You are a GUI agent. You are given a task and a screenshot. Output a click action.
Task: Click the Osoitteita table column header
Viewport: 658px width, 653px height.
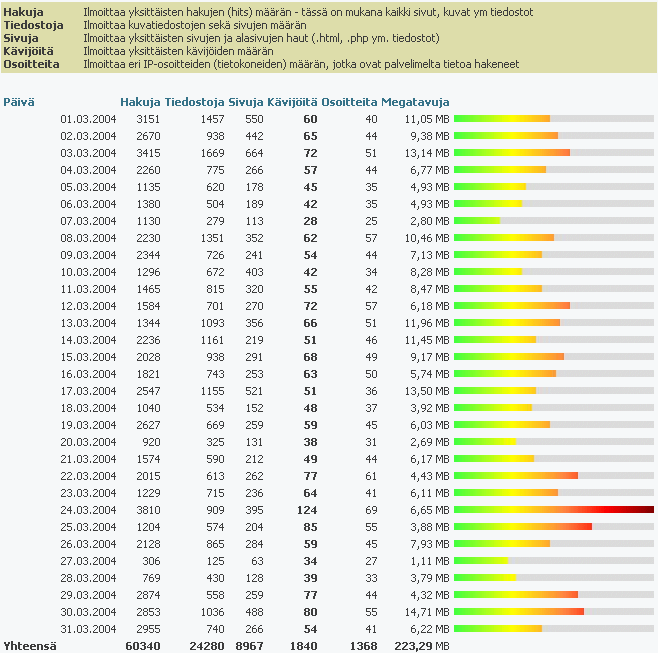(x=349, y=102)
